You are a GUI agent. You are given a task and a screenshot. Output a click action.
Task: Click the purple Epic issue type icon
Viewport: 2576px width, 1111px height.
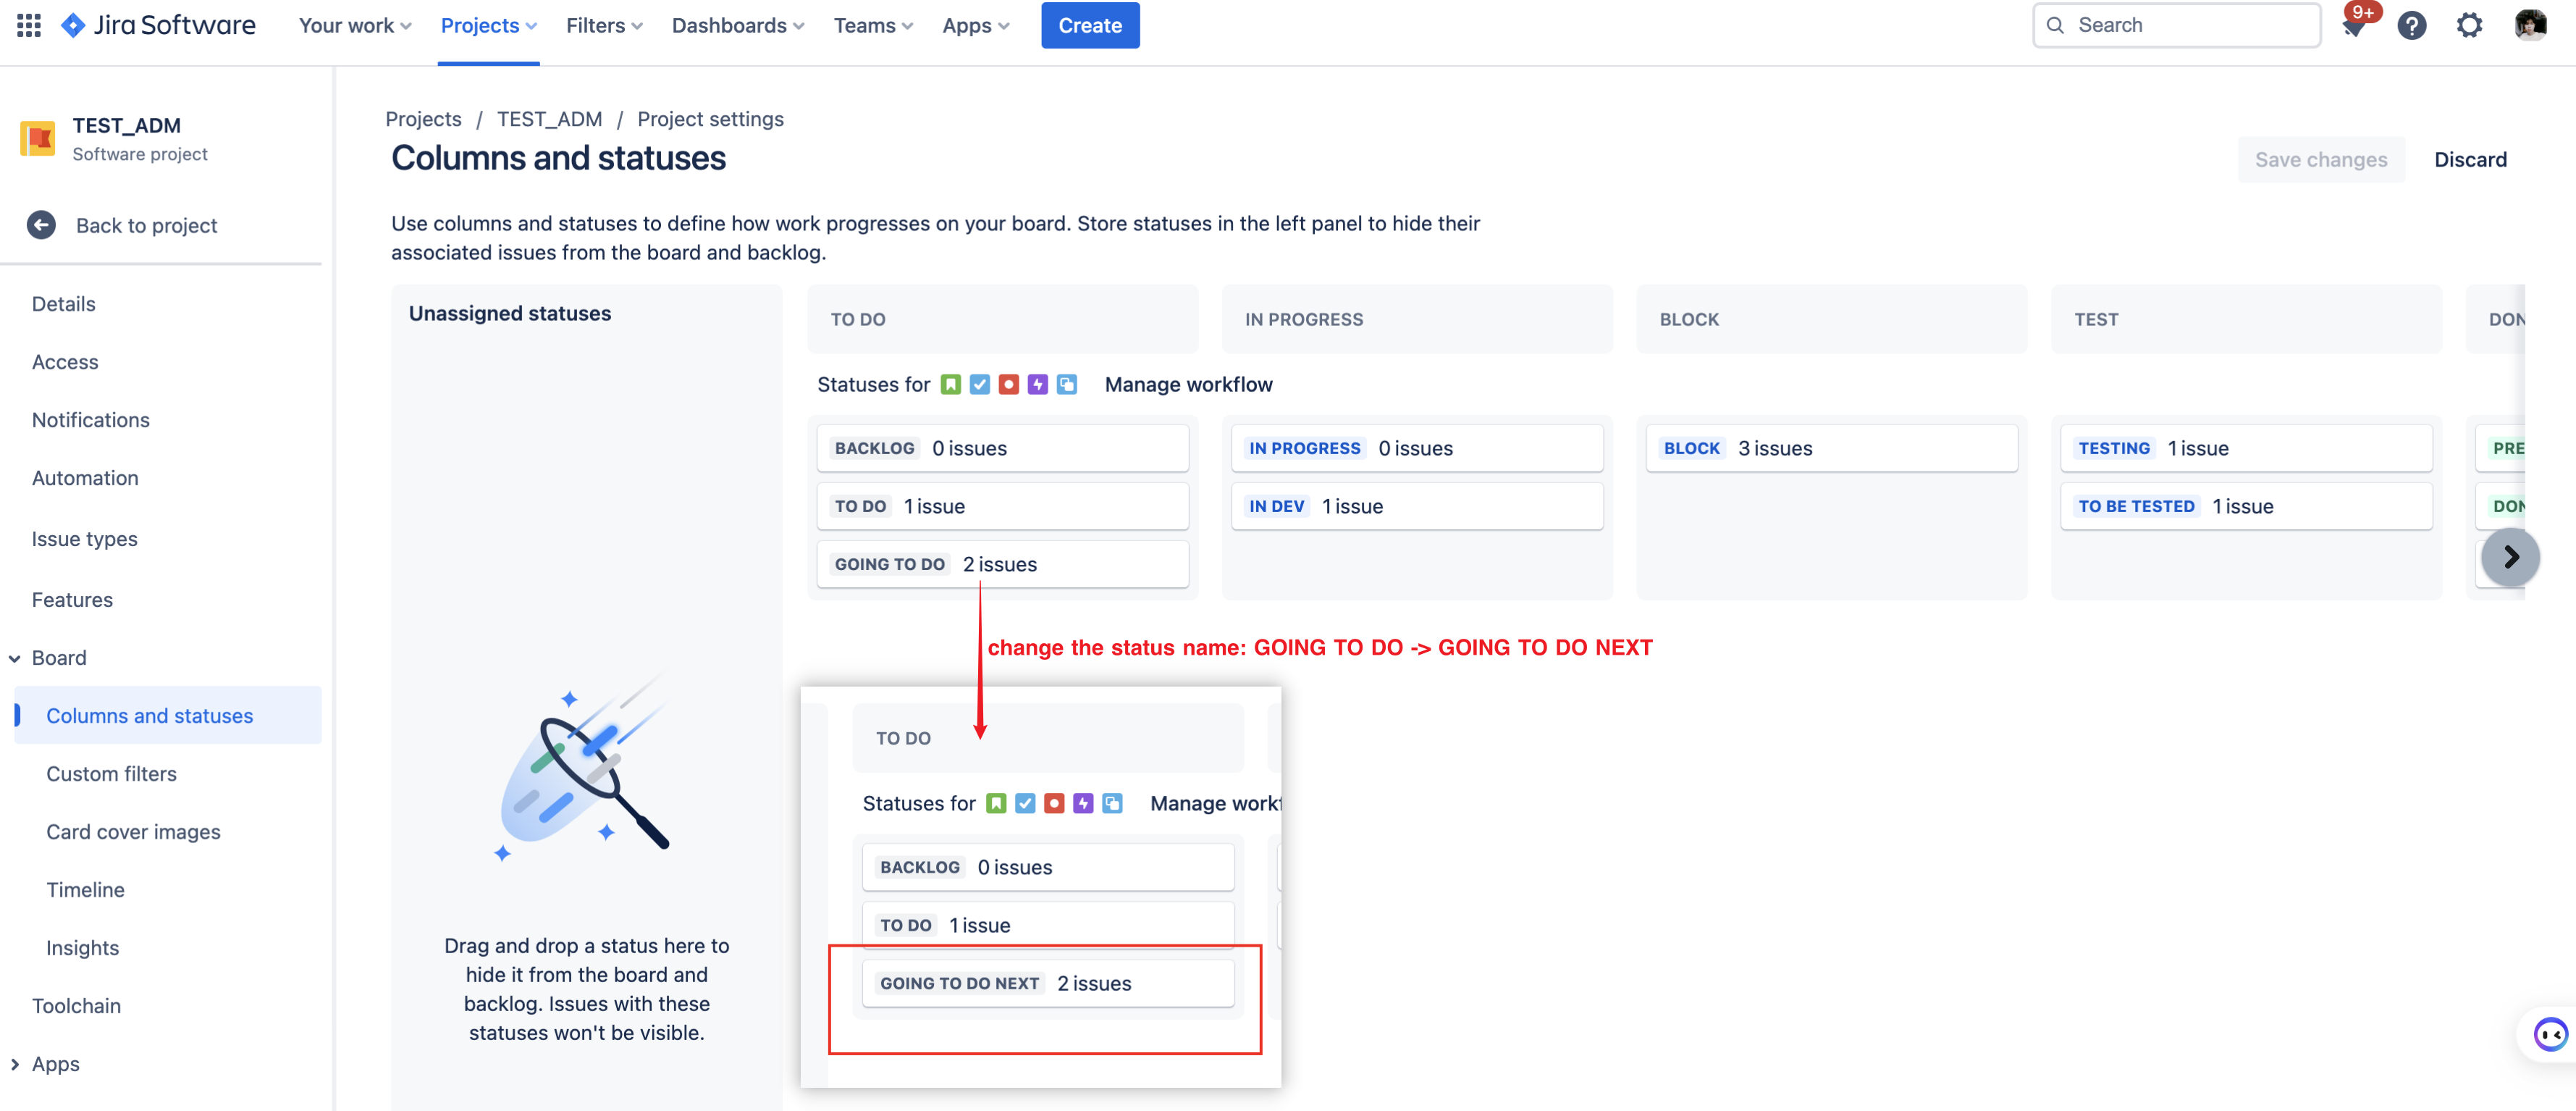pos(1038,385)
